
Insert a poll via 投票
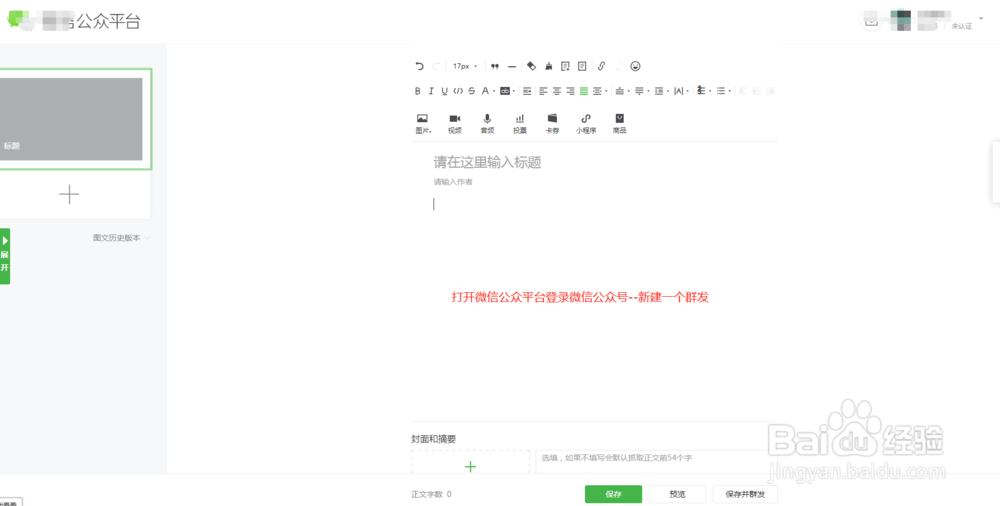click(x=520, y=124)
